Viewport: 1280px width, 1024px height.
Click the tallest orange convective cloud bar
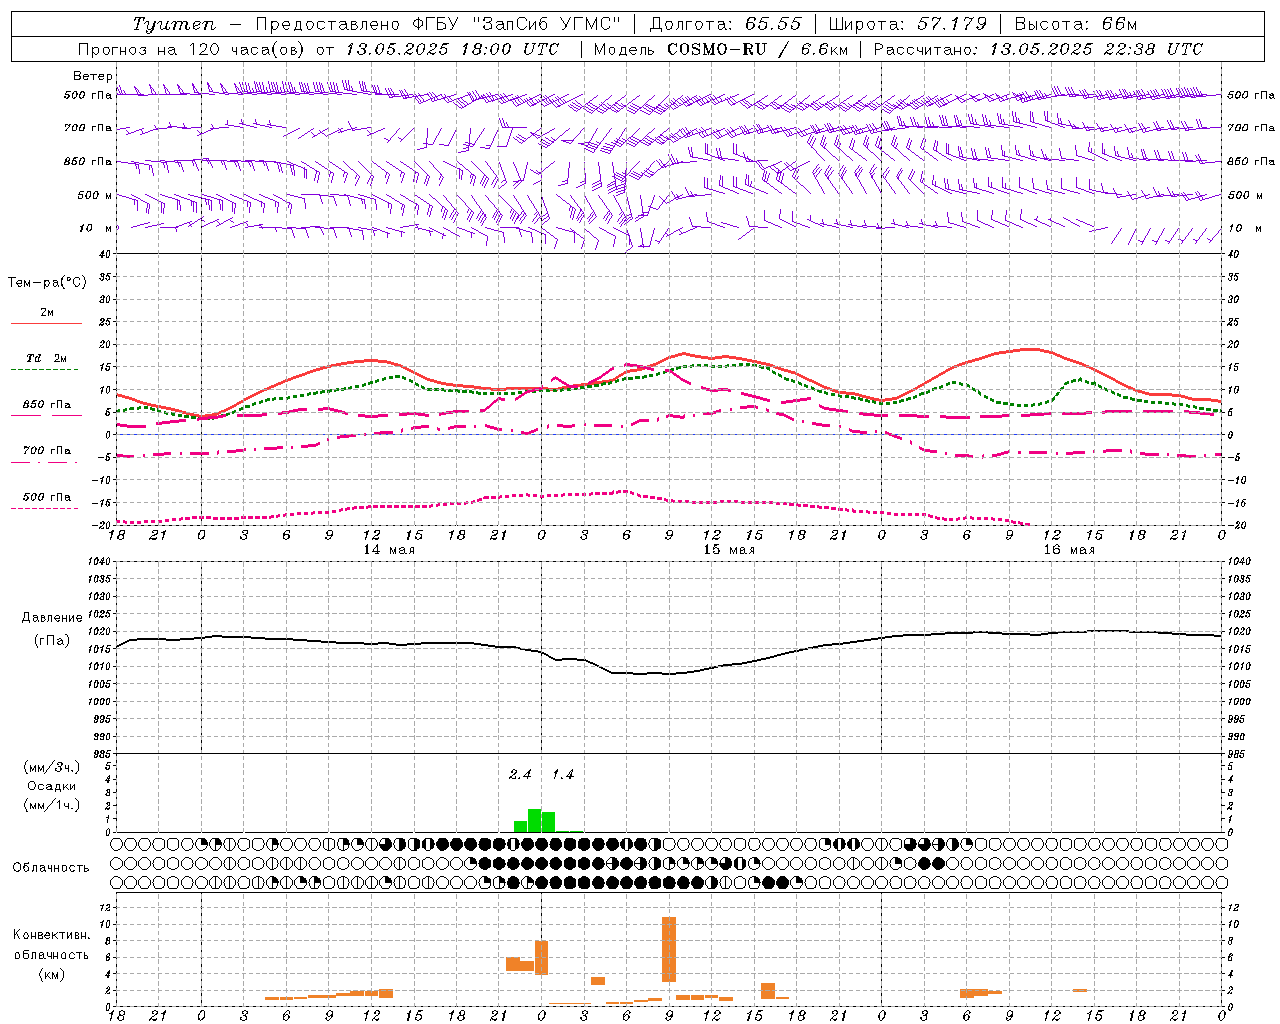(x=669, y=949)
